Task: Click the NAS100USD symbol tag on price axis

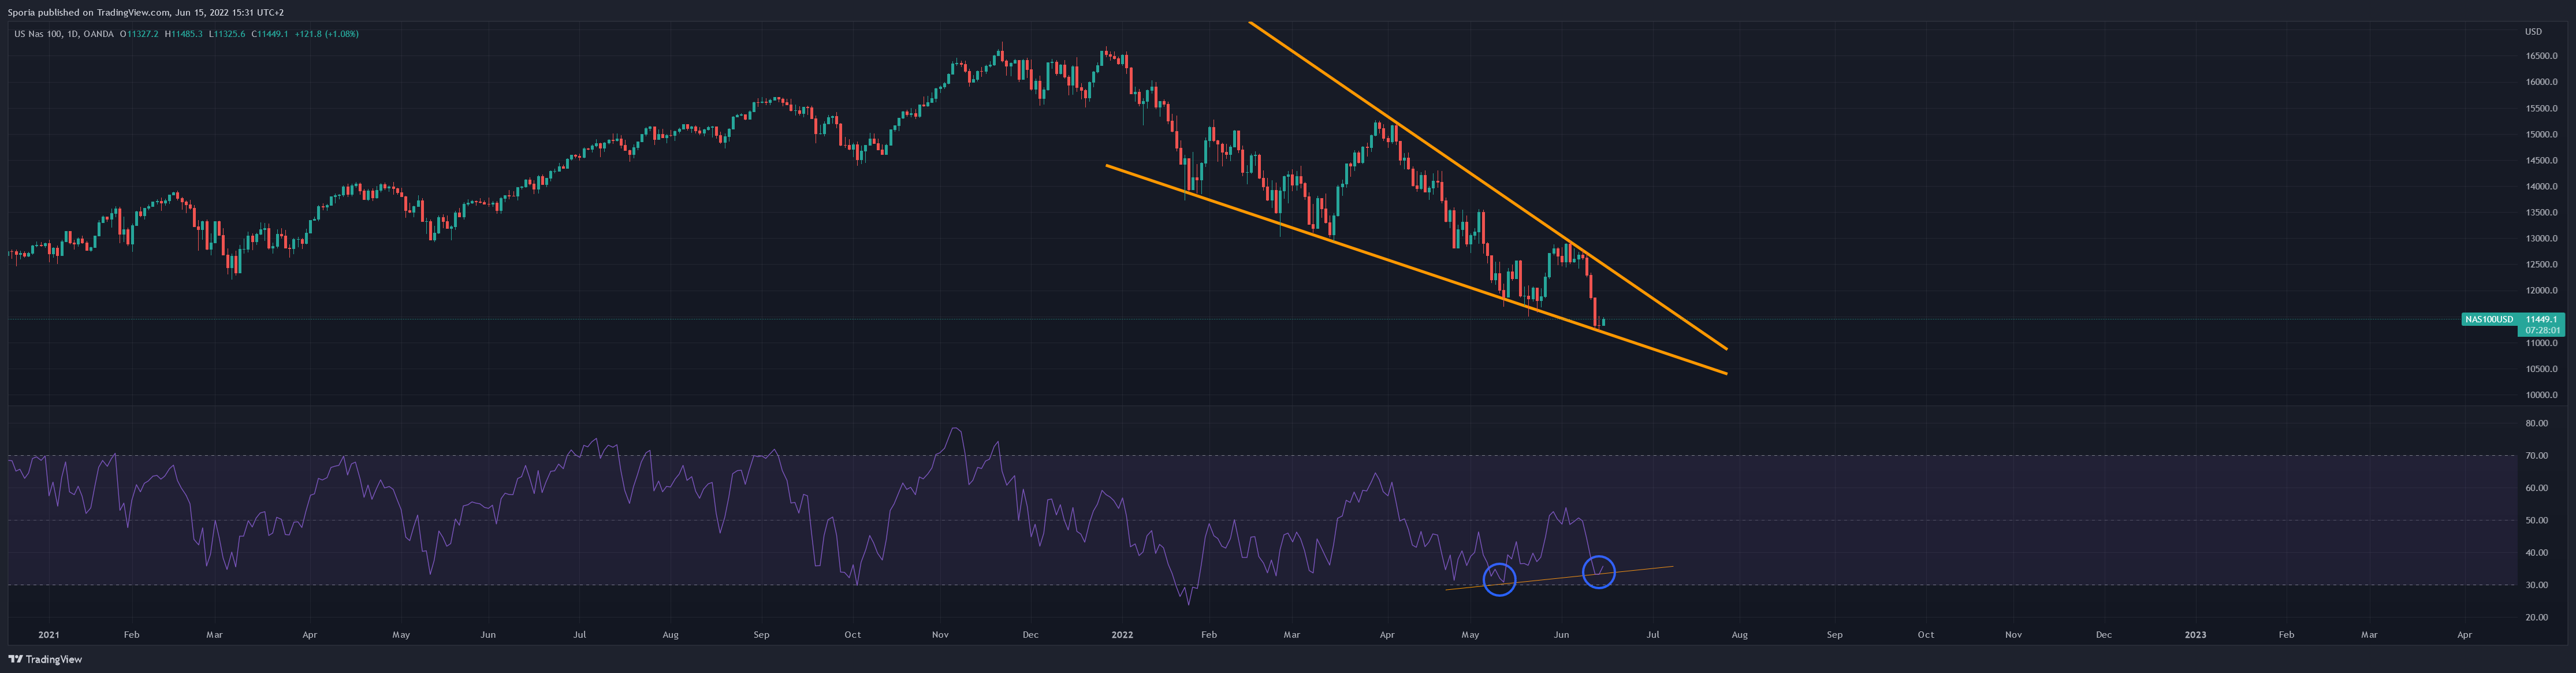Action: [x=2488, y=319]
